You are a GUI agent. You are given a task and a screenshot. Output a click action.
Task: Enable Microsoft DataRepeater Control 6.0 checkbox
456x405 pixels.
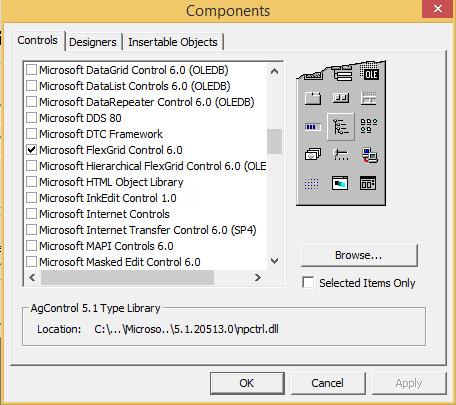(x=31, y=102)
